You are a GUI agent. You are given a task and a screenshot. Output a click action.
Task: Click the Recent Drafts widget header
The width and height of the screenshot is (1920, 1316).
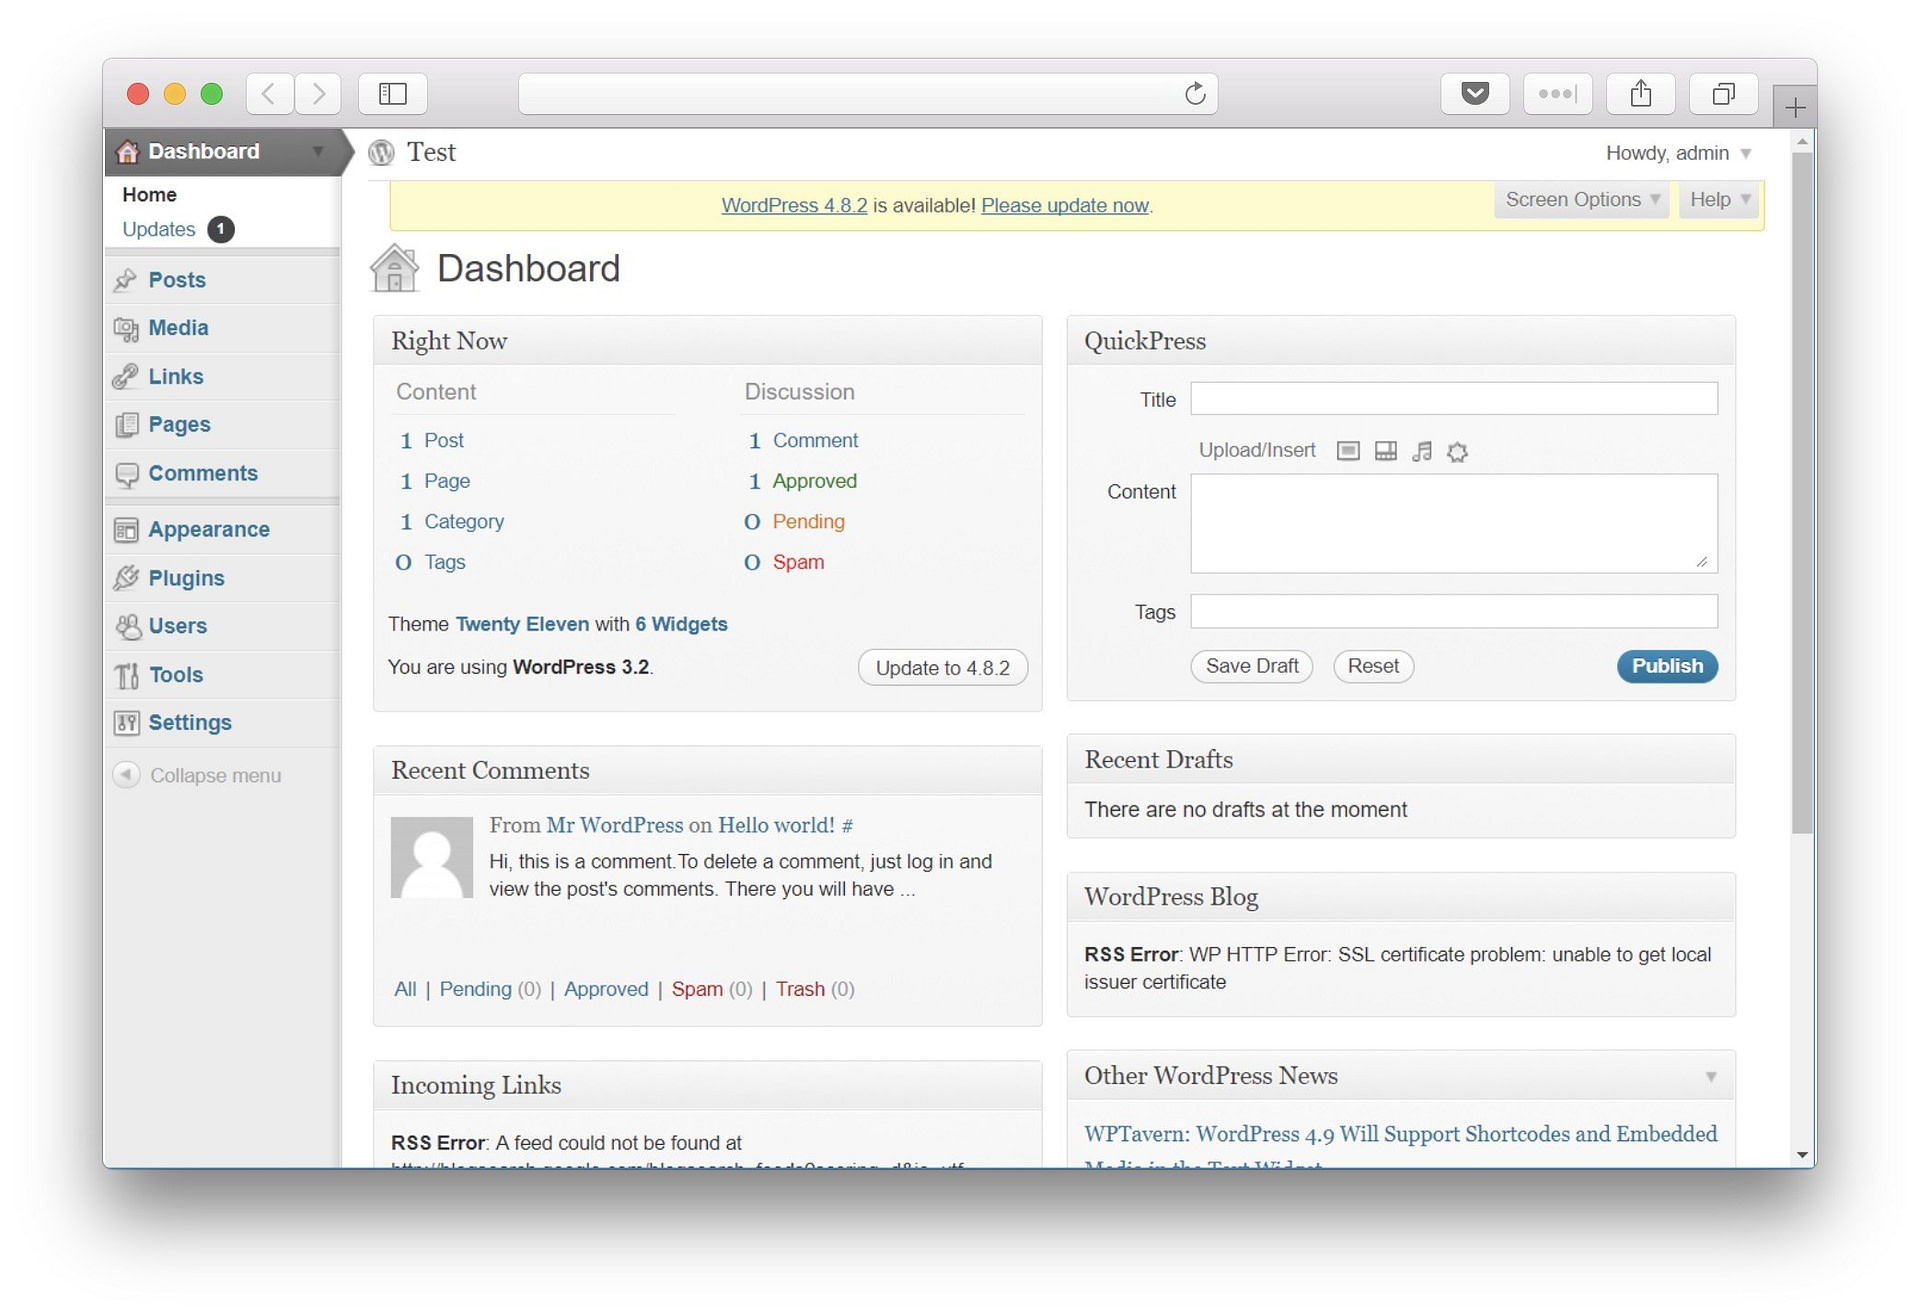click(1401, 760)
